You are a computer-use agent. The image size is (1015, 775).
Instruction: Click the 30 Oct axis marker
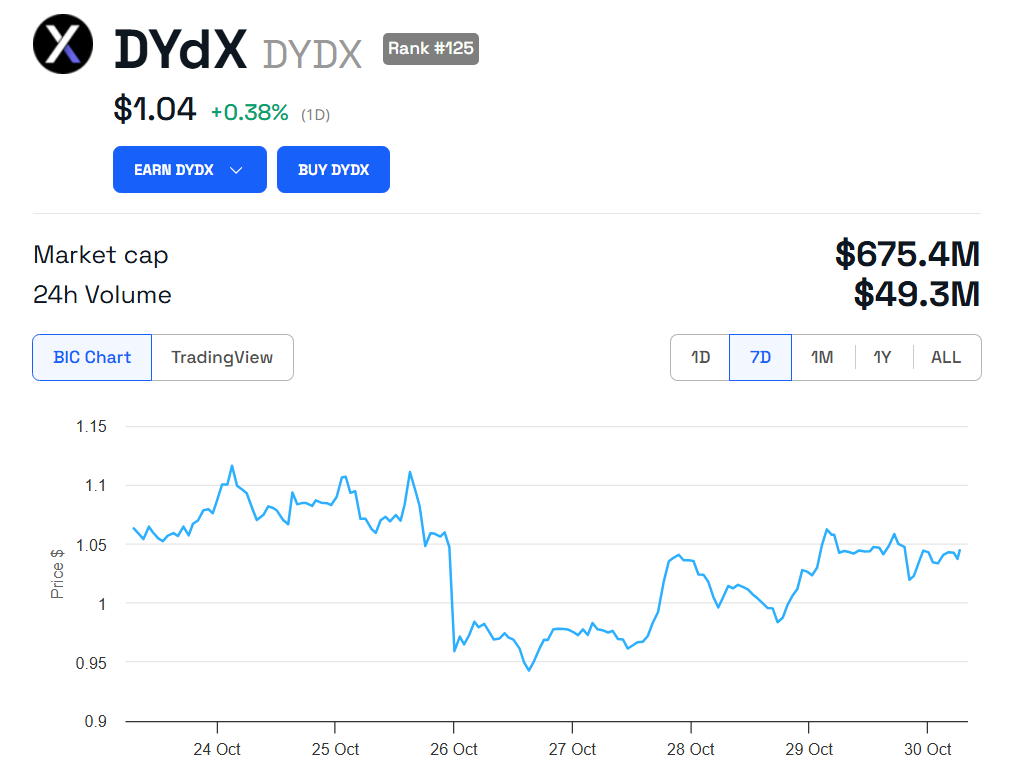point(928,749)
